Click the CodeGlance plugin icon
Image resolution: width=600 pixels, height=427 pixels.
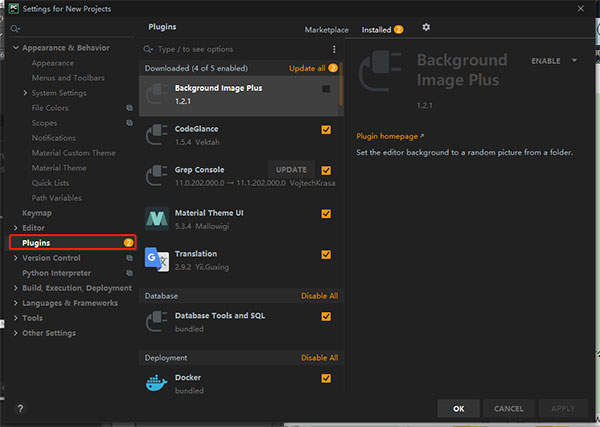157,135
